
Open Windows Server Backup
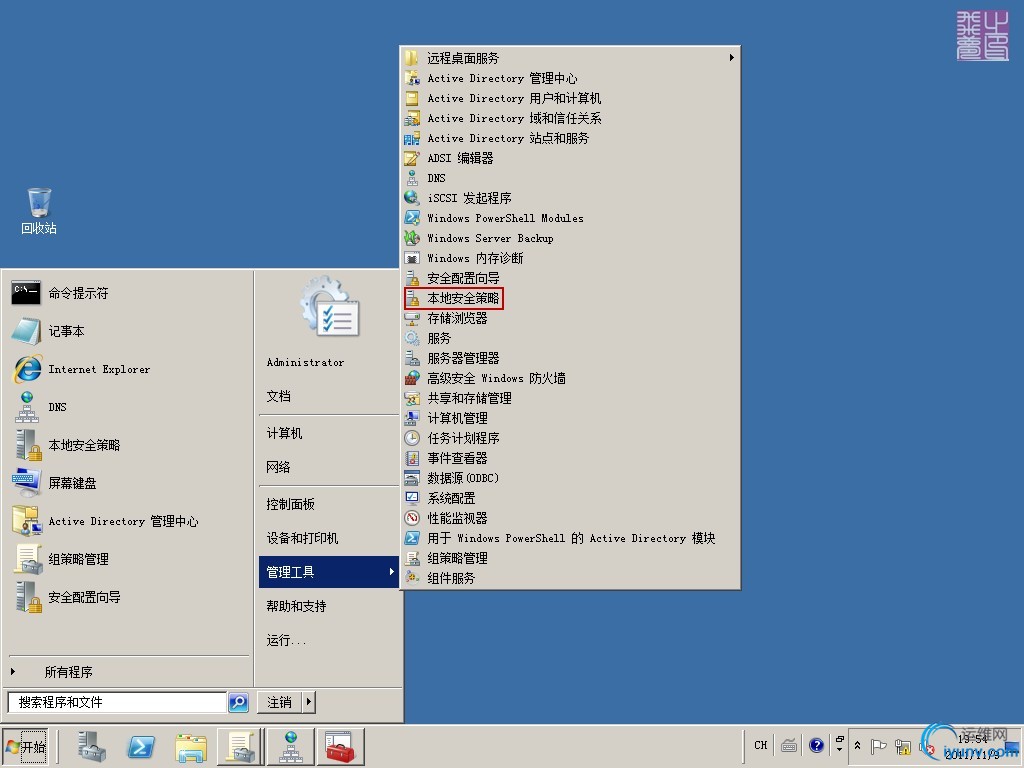[x=570, y=238]
